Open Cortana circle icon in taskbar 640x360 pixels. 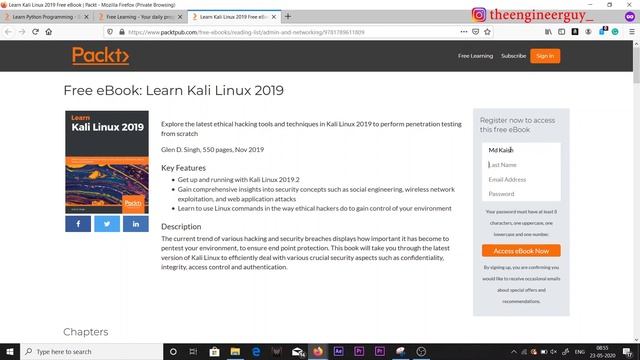pyautogui.click(x=173, y=351)
